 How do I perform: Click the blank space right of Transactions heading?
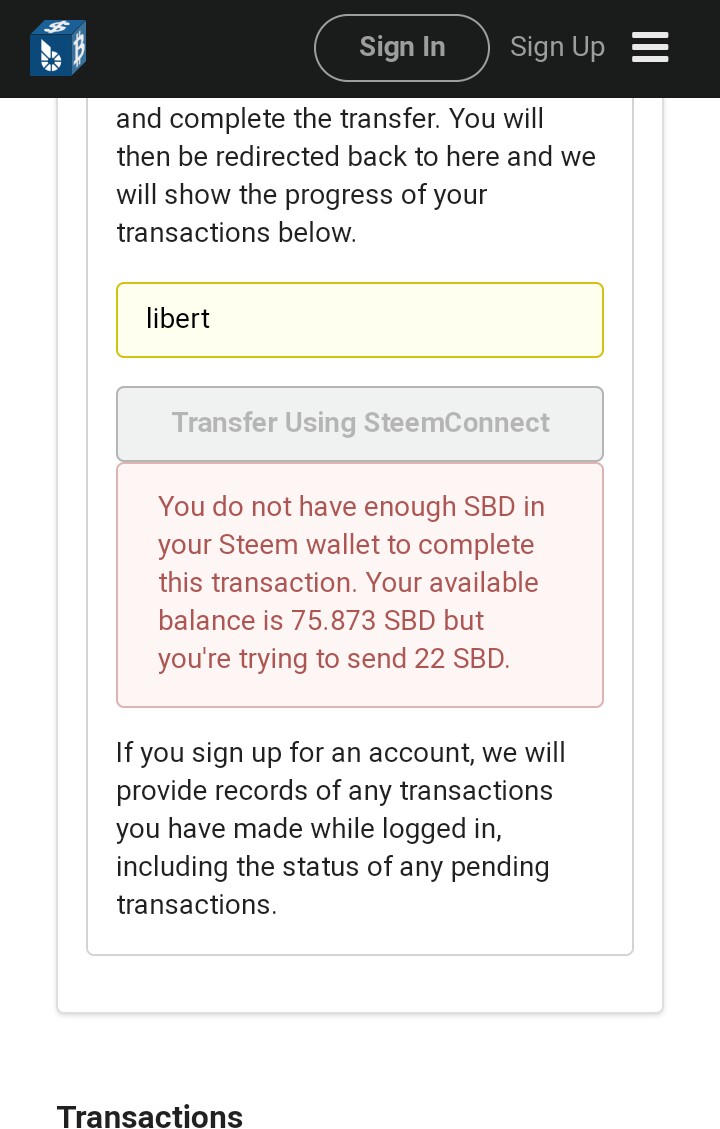click(x=480, y=1116)
